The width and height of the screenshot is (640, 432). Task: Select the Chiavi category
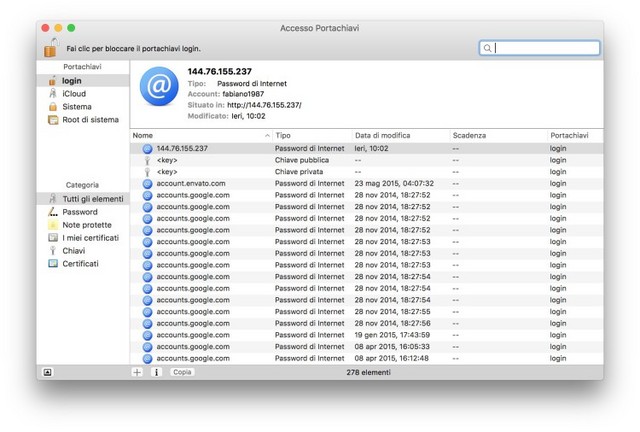(74, 251)
